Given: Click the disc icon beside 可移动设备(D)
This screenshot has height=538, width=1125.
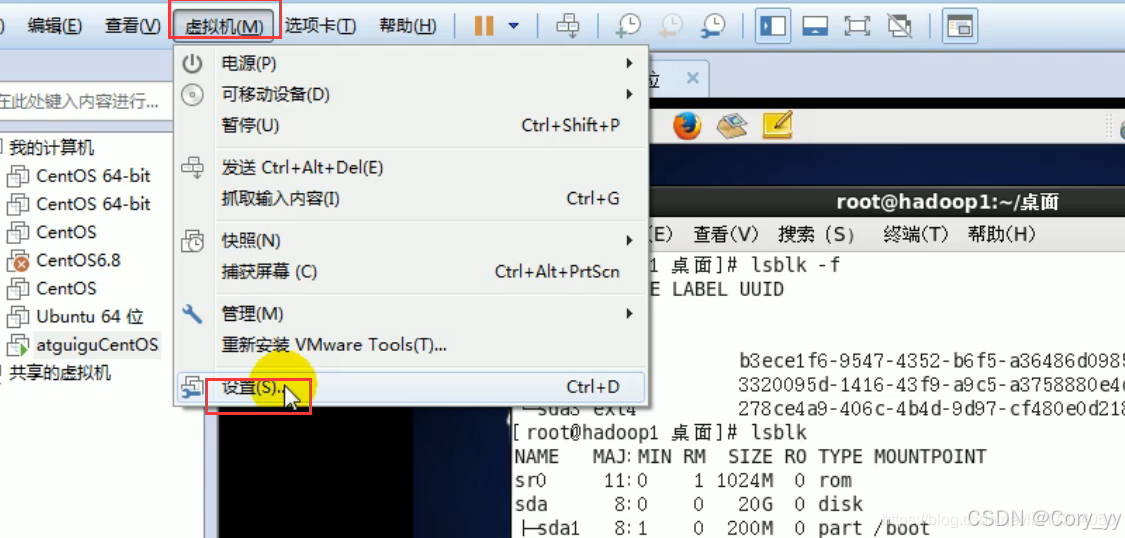Looking at the screenshot, I should [x=192, y=95].
